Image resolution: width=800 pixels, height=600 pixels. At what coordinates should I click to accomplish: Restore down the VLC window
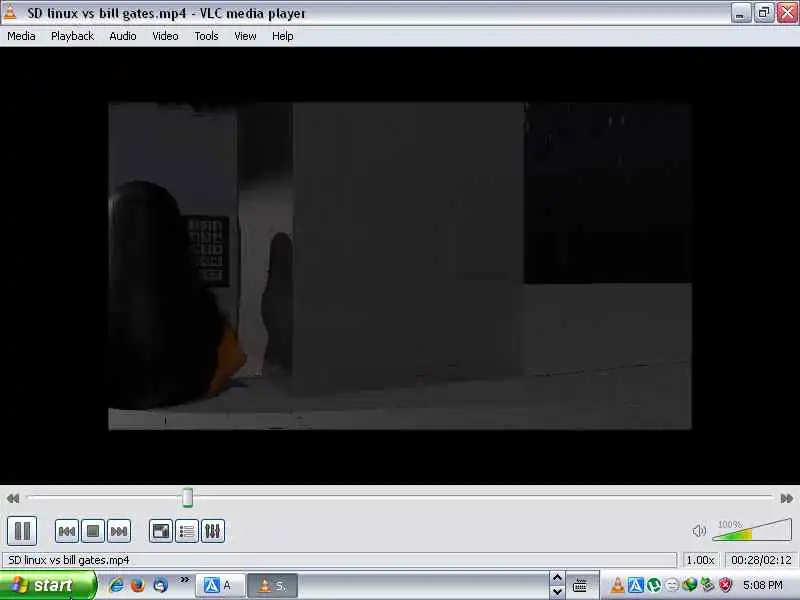click(x=764, y=13)
